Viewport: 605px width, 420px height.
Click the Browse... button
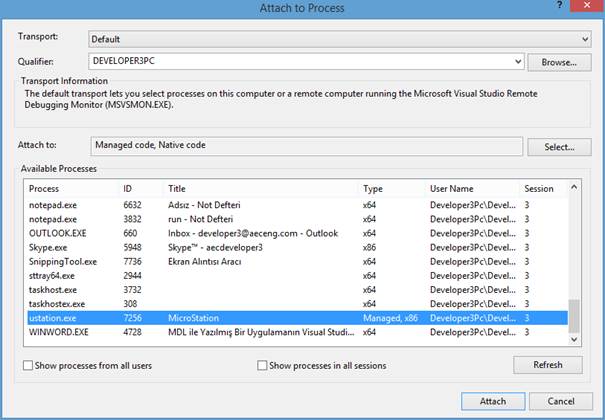[x=559, y=62]
